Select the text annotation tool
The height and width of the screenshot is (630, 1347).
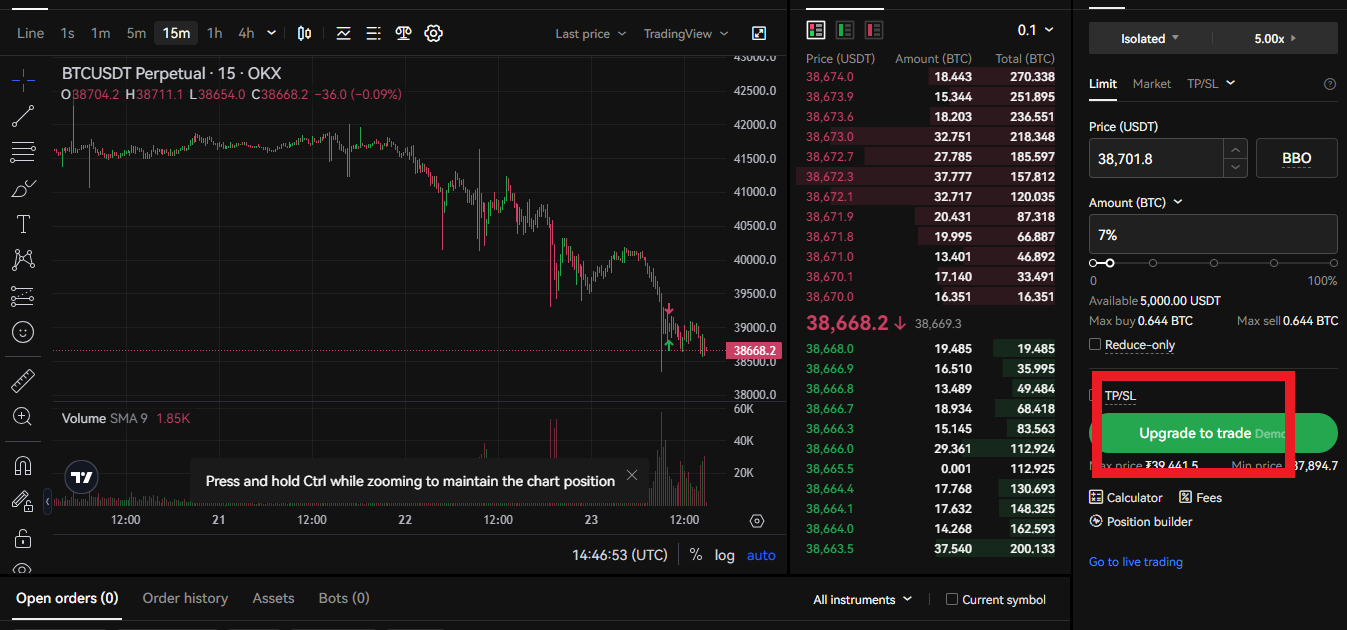click(23, 224)
